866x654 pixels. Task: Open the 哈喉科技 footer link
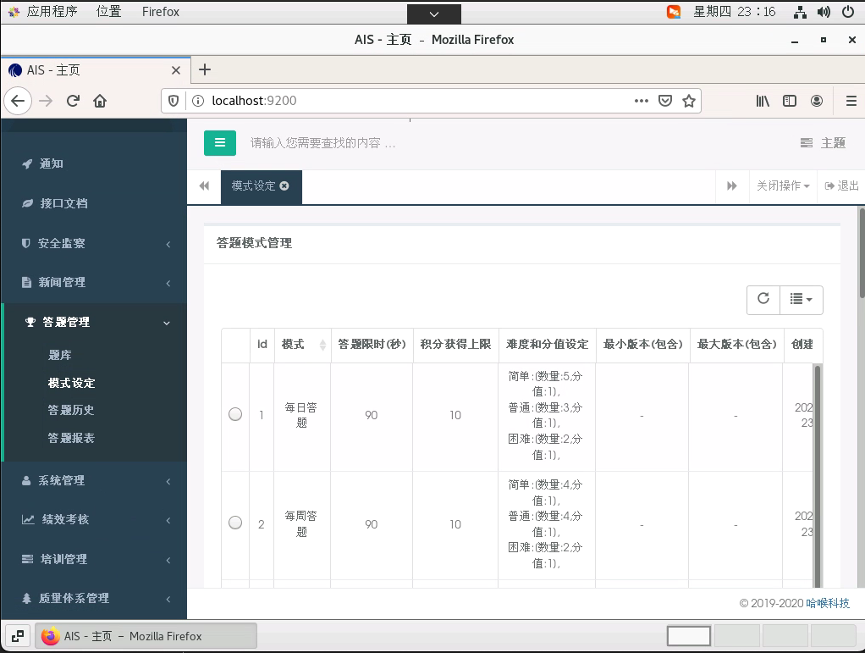click(827, 603)
